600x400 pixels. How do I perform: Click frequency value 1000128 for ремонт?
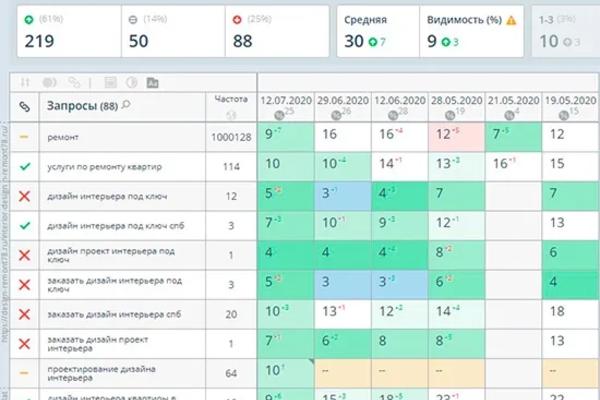pyautogui.click(x=231, y=137)
